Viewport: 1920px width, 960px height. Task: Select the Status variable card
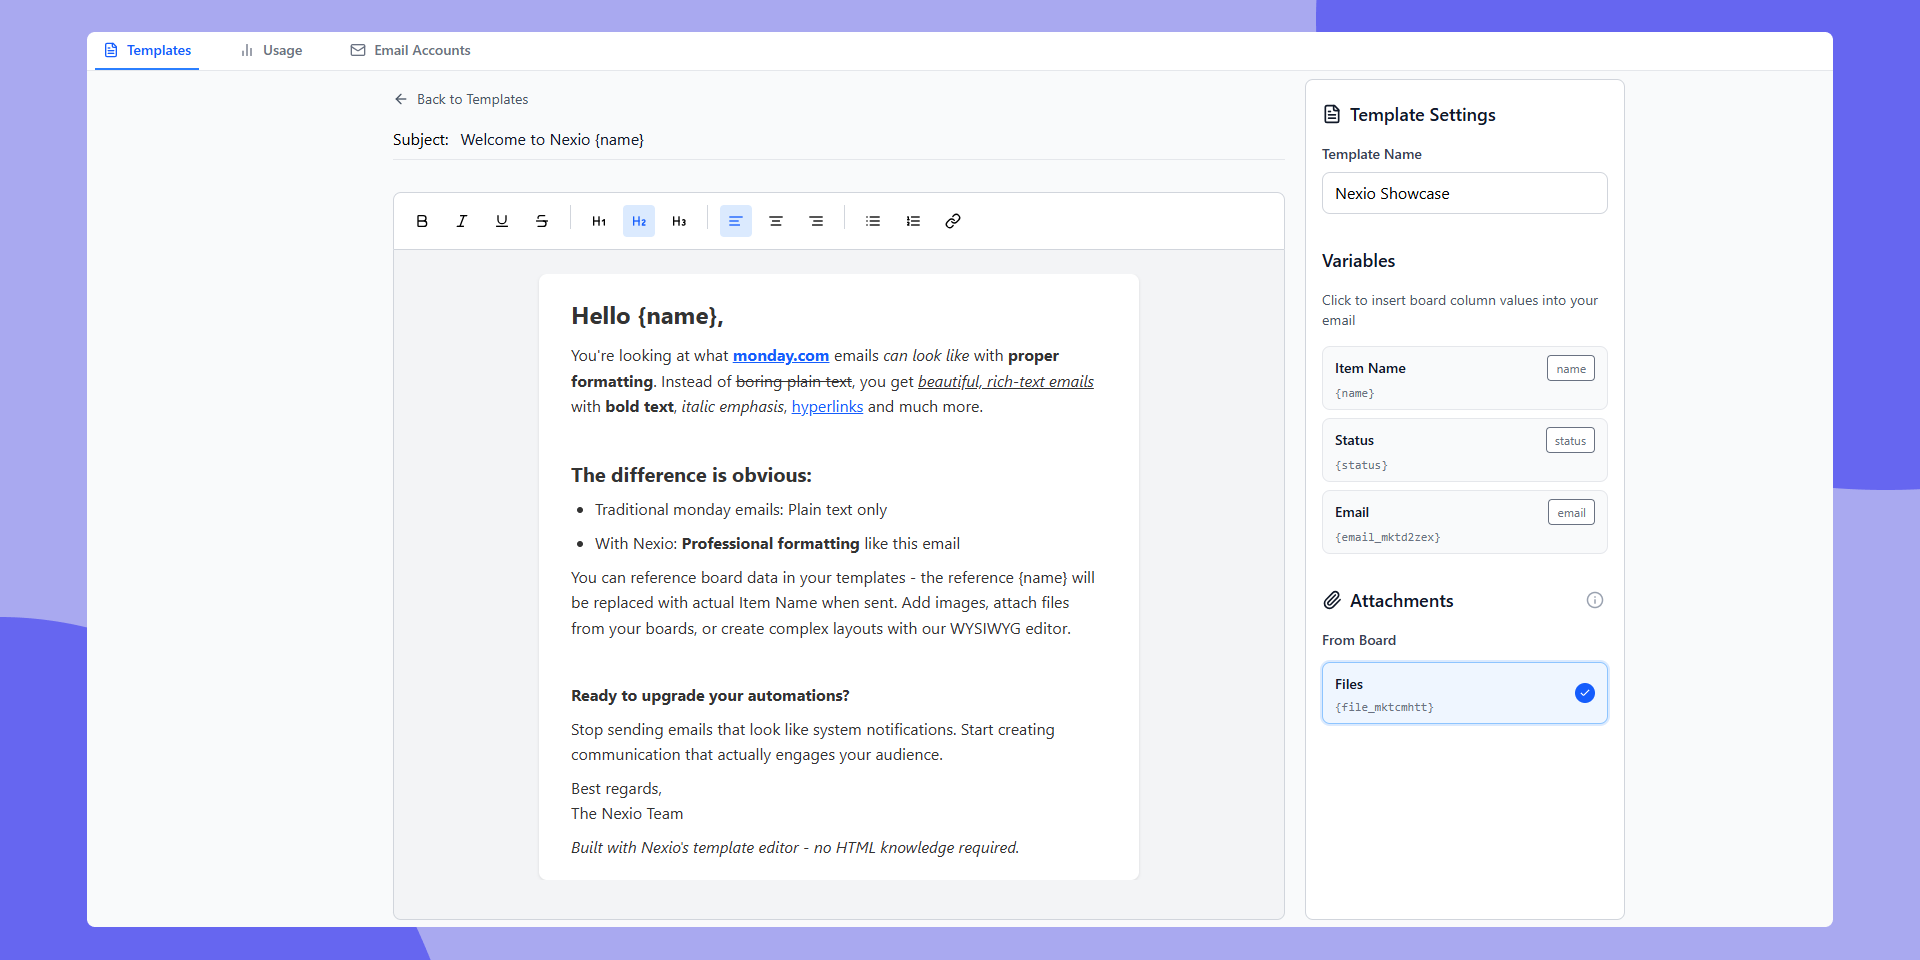pos(1465,450)
